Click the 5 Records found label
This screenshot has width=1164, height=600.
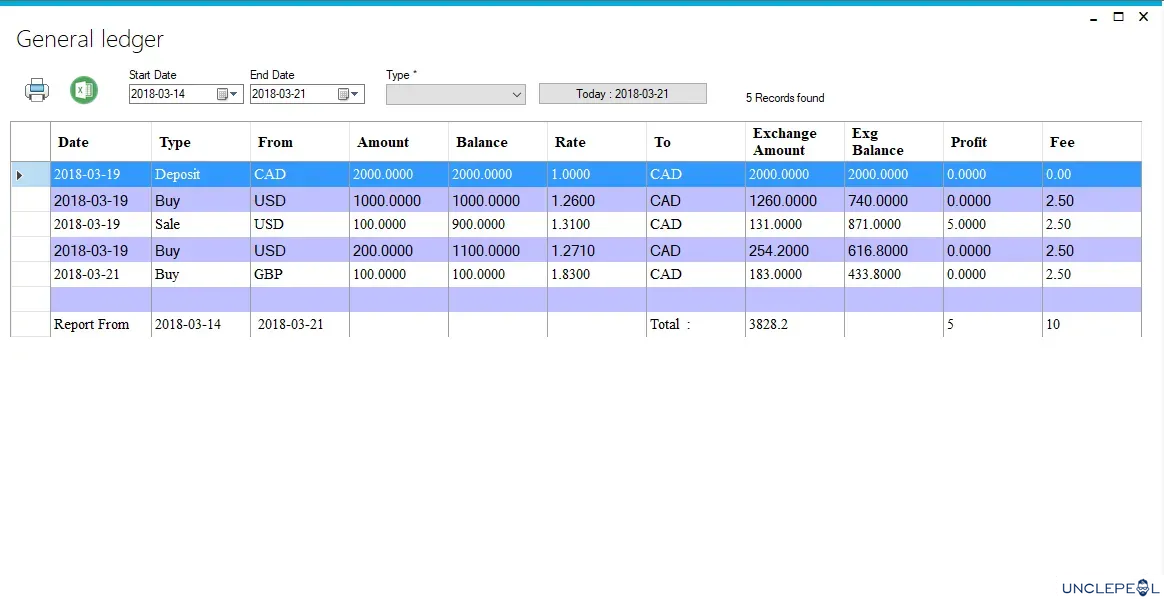pyautogui.click(x=785, y=98)
